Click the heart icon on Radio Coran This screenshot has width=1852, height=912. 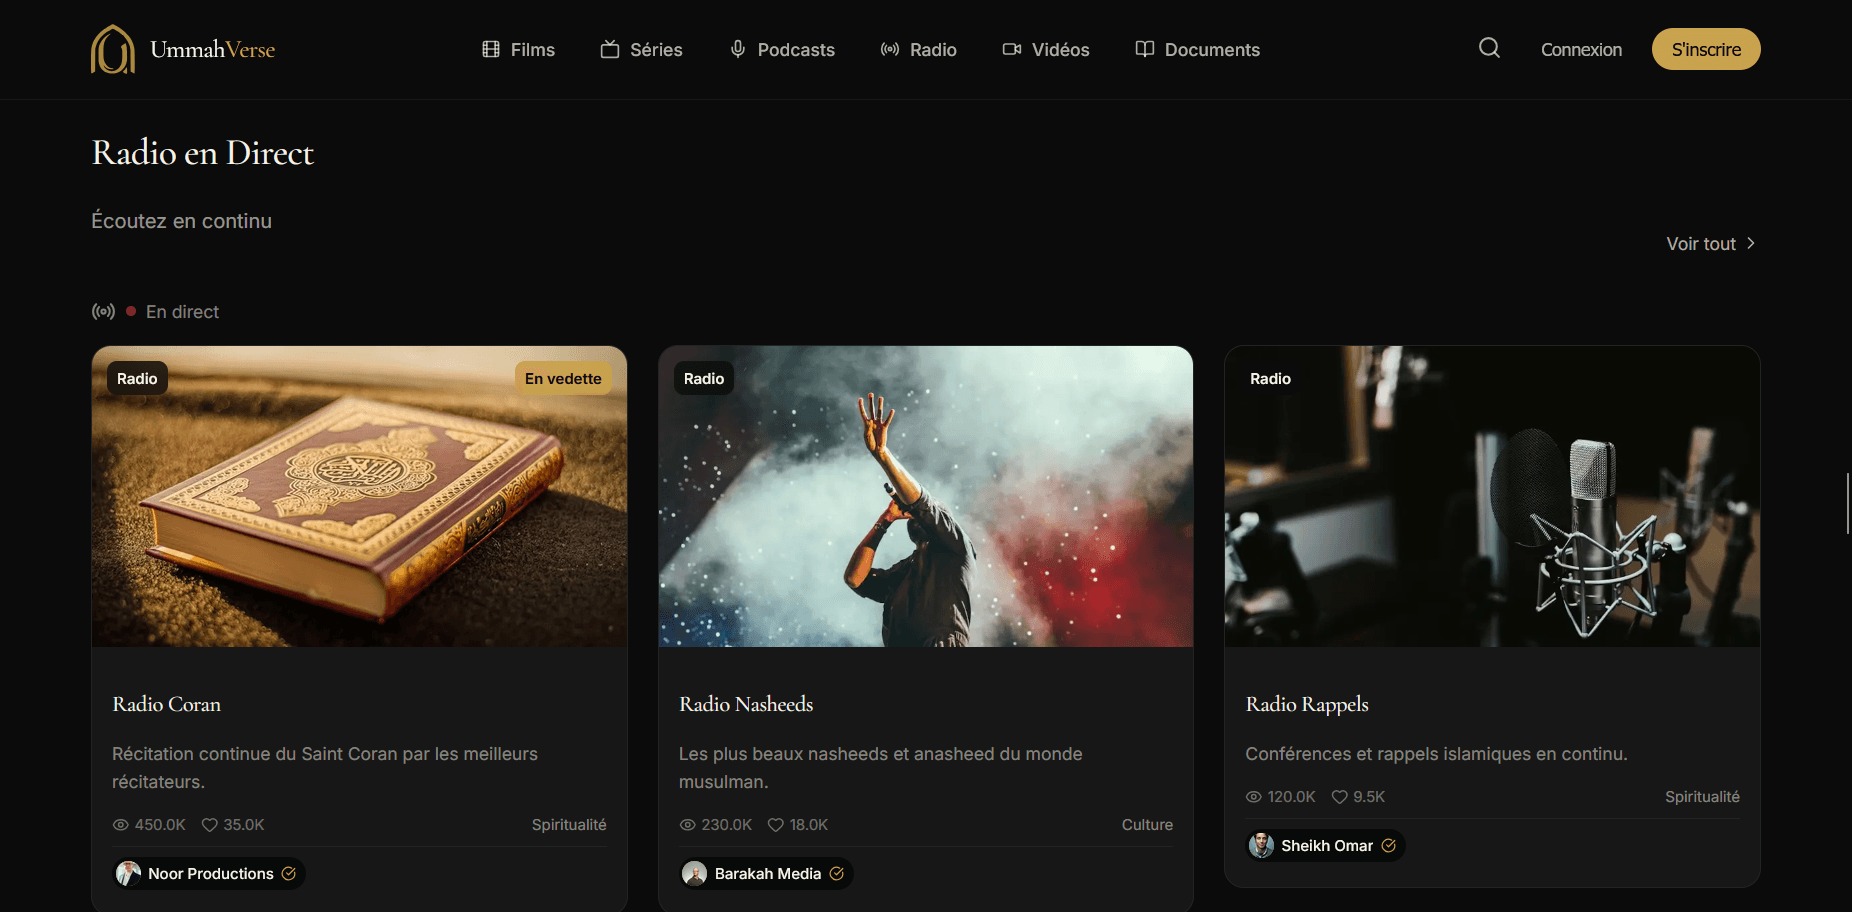point(209,825)
